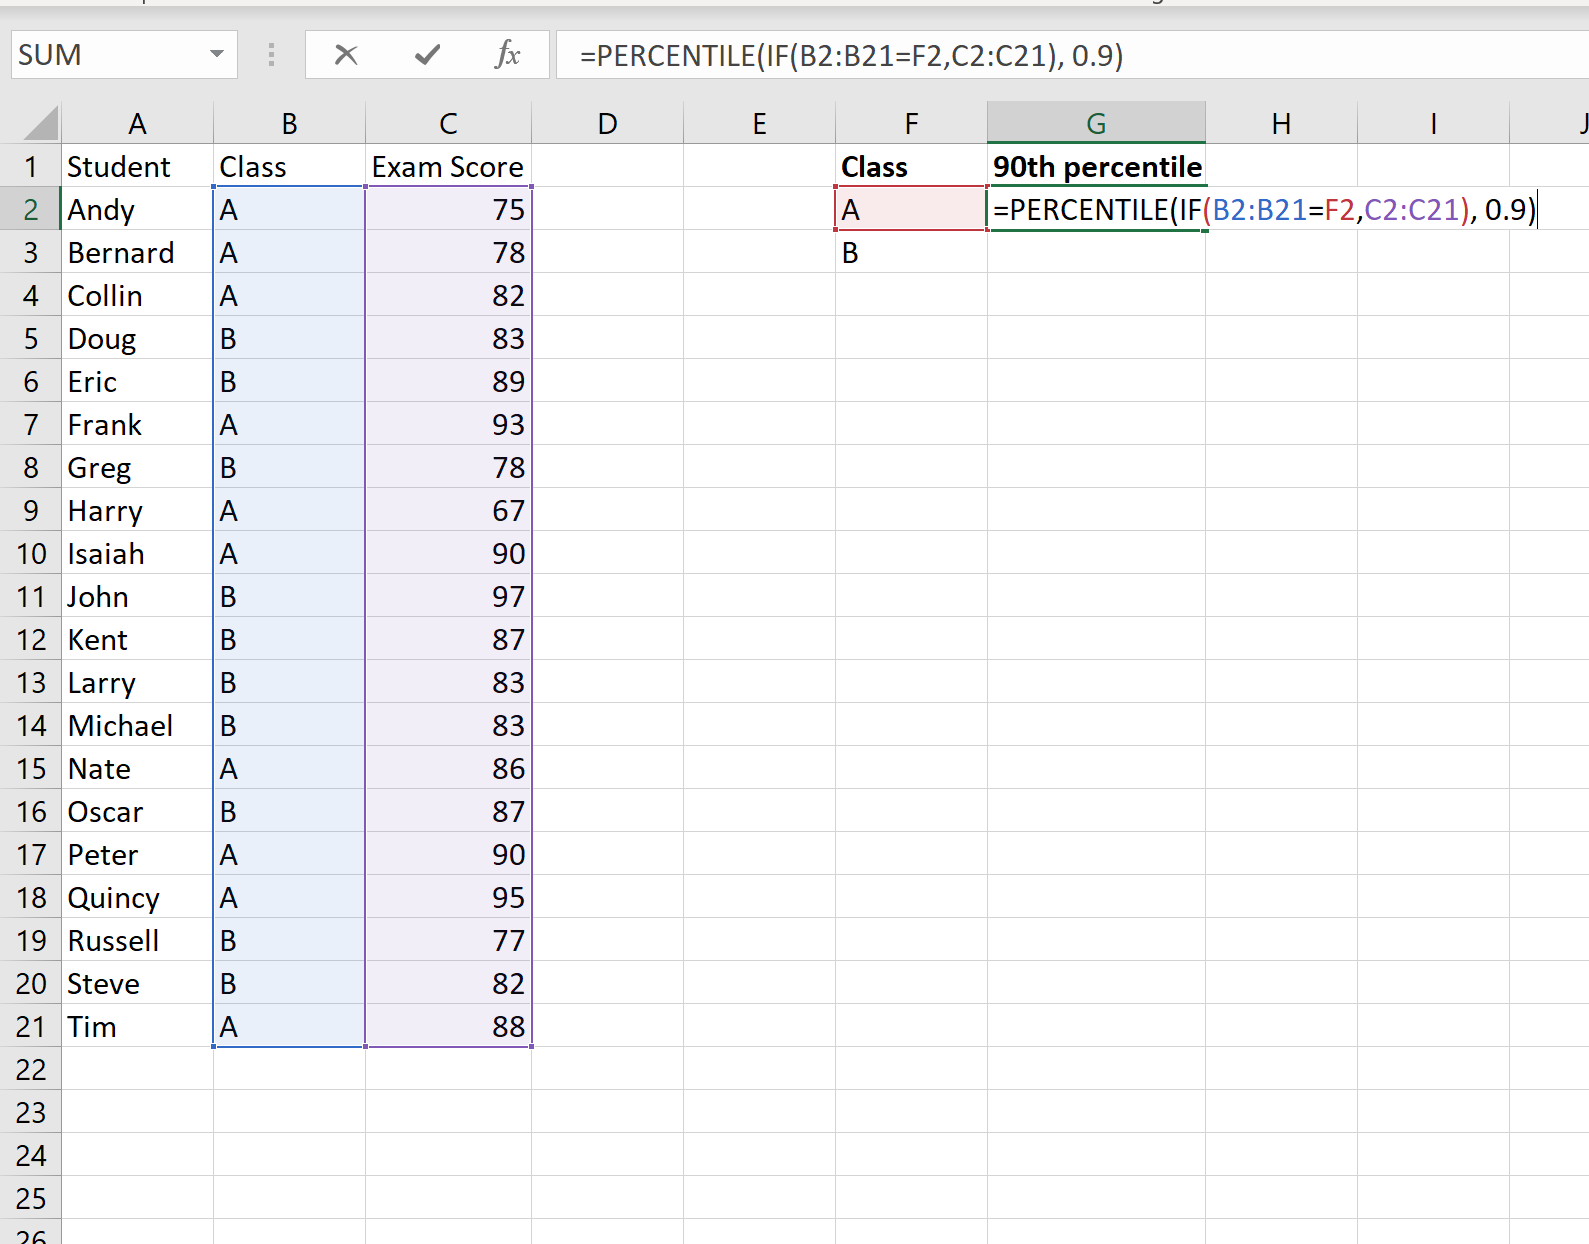The width and height of the screenshot is (1589, 1244).
Task: Select the cell with 'Peter'
Action: pyautogui.click(x=137, y=854)
